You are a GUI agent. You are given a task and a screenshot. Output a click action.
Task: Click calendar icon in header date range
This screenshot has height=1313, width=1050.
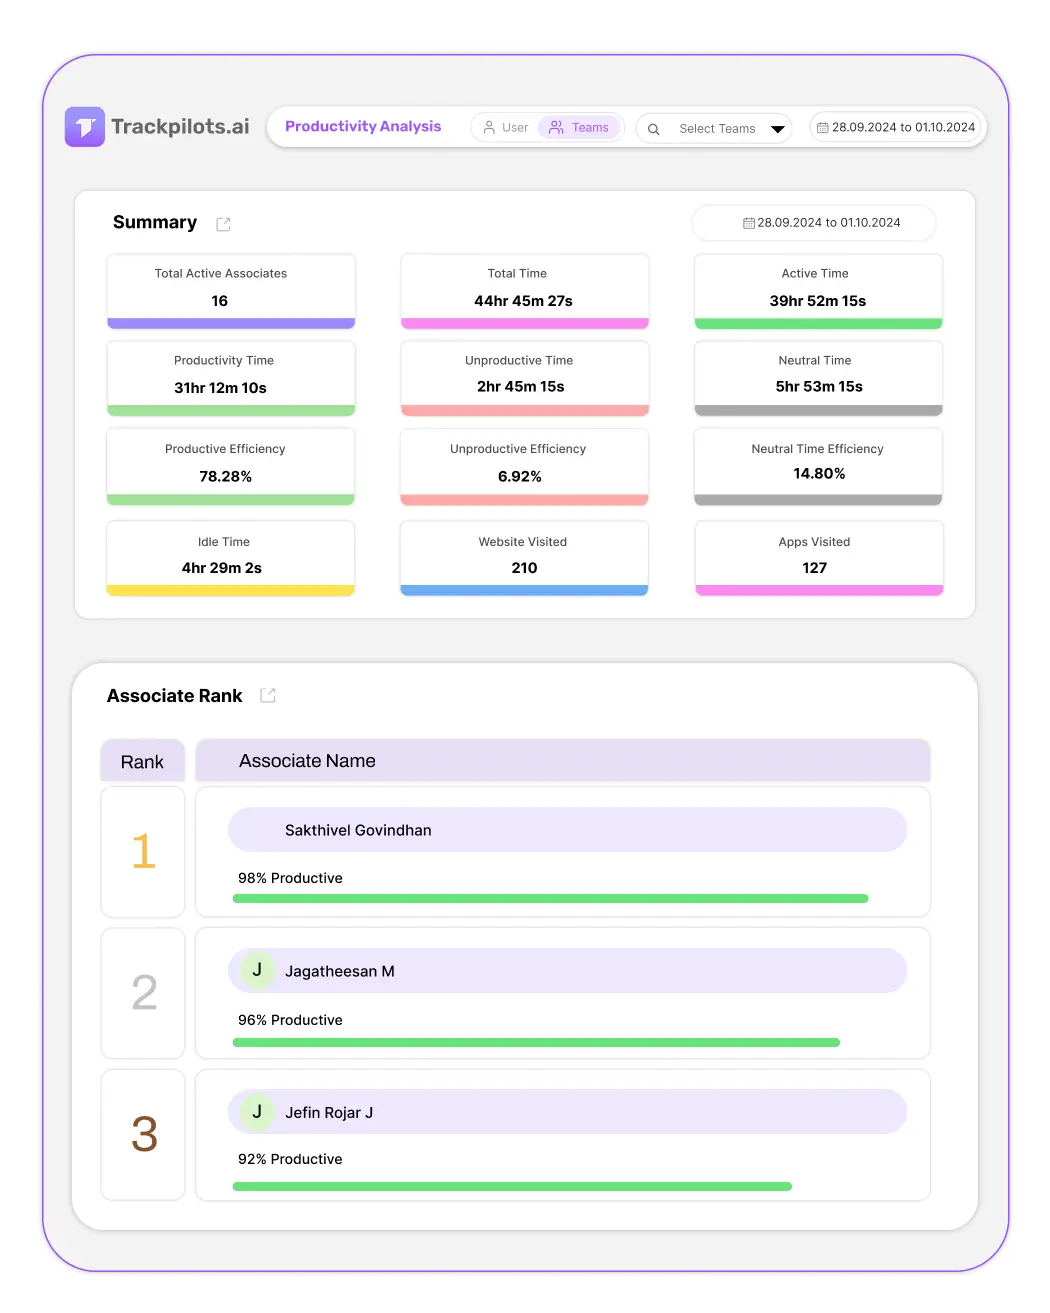(x=823, y=128)
